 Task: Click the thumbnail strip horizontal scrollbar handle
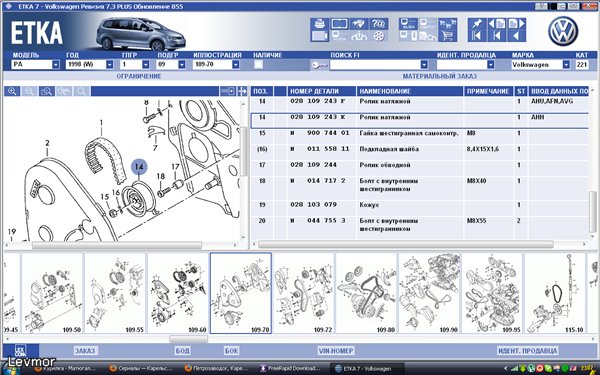pyautogui.click(x=188, y=339)
